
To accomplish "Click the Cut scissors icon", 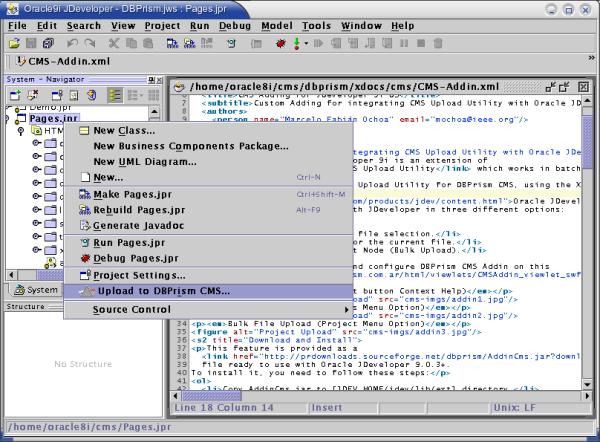I will tap(114, 43).
